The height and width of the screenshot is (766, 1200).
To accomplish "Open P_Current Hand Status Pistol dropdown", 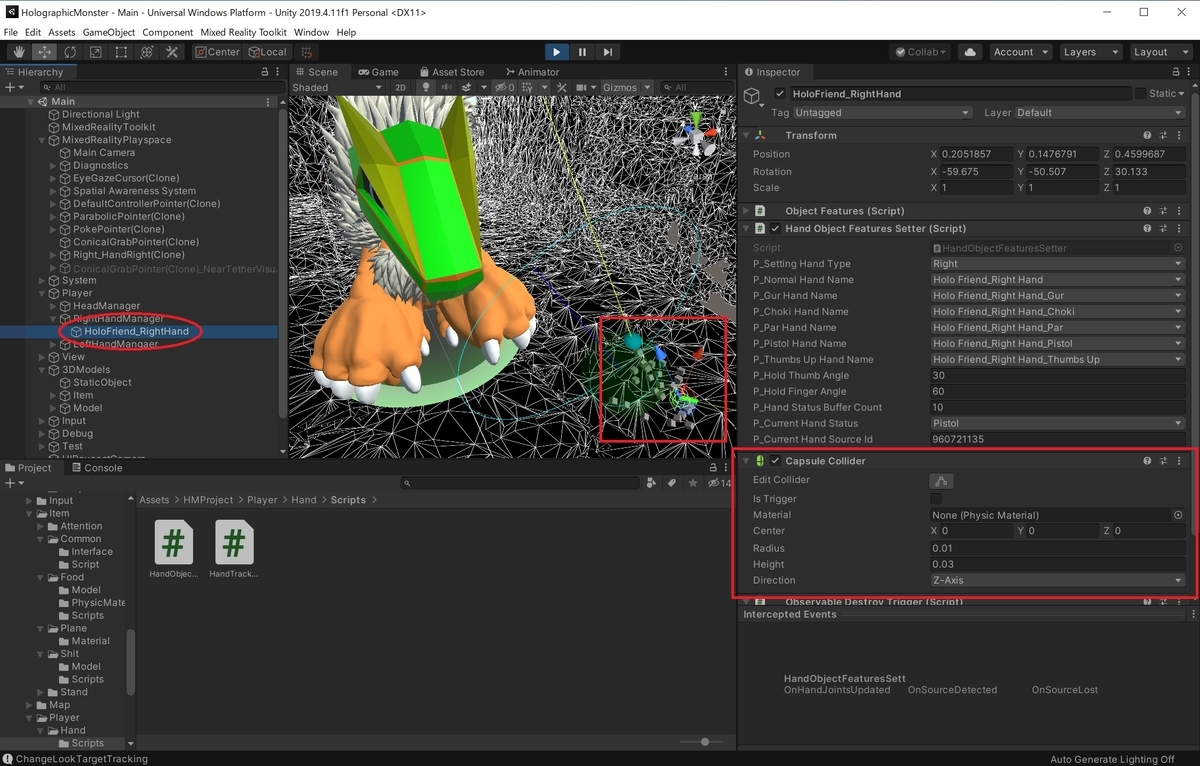I will 1057,423.
